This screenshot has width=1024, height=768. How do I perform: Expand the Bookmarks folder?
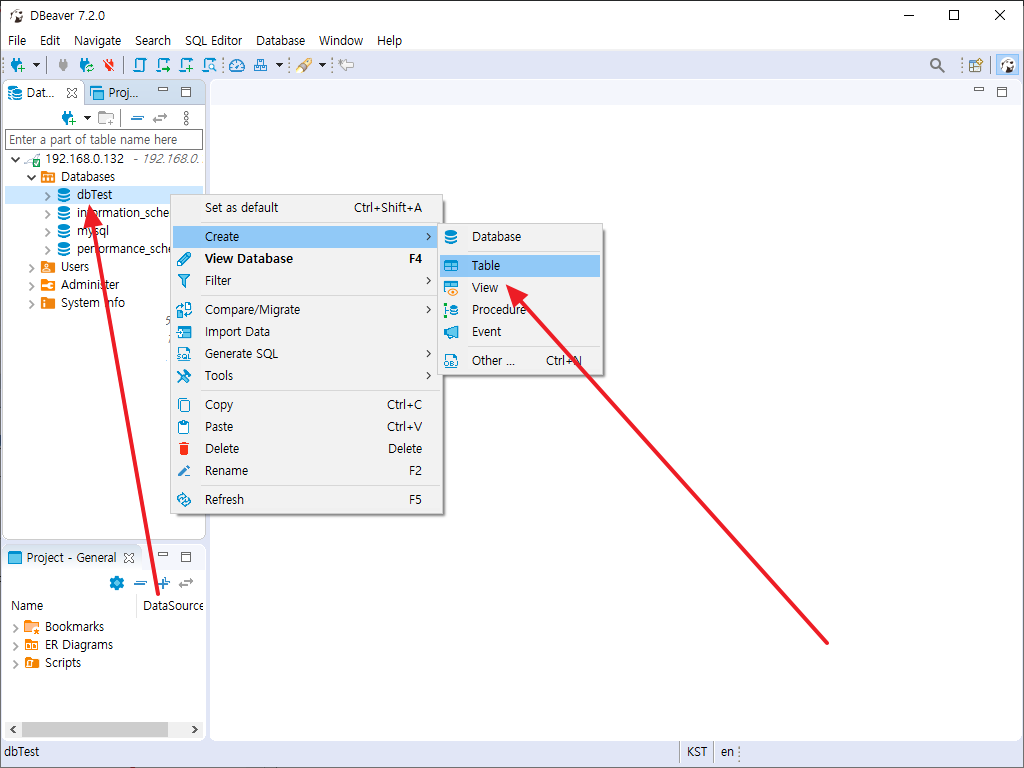16,628
